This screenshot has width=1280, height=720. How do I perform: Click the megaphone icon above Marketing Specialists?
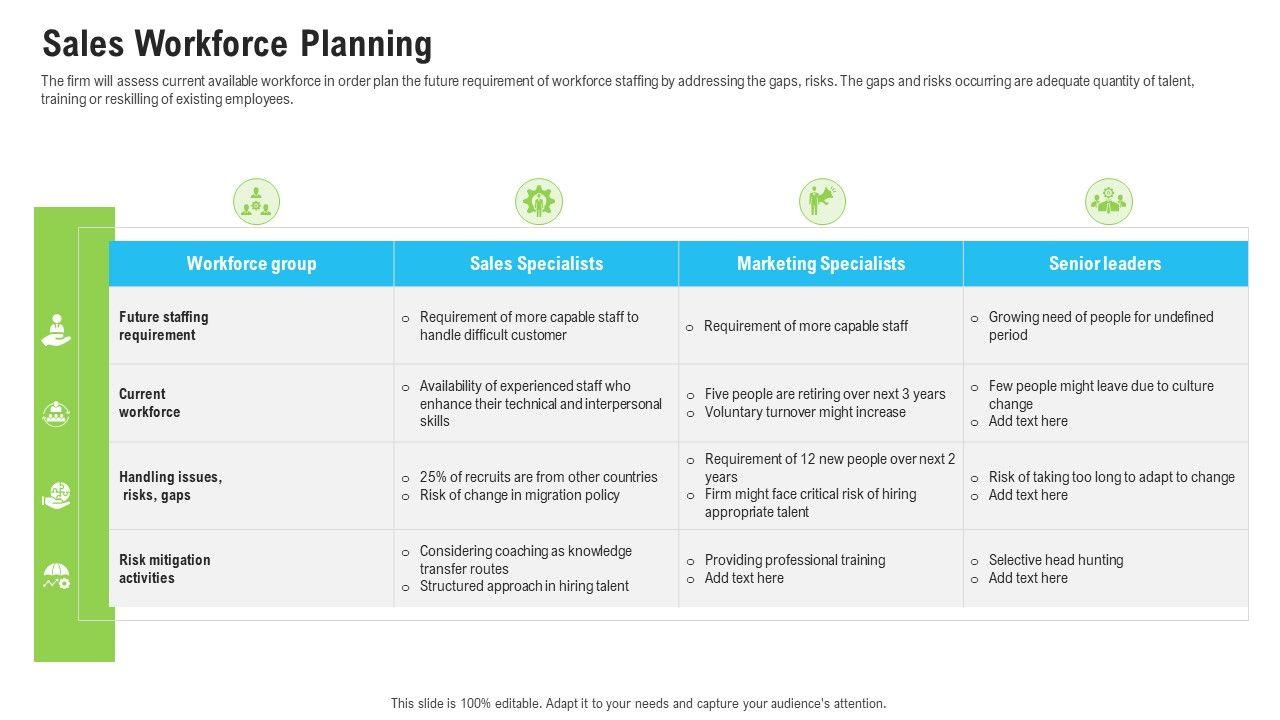click(822, 201)
